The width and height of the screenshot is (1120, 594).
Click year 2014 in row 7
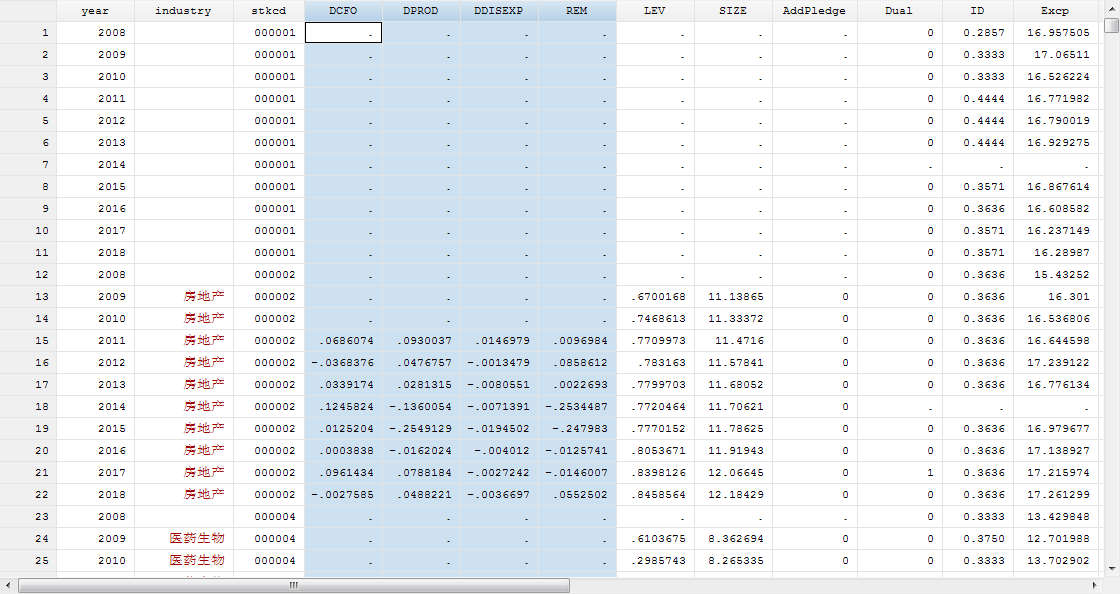[x=111, y=164]
